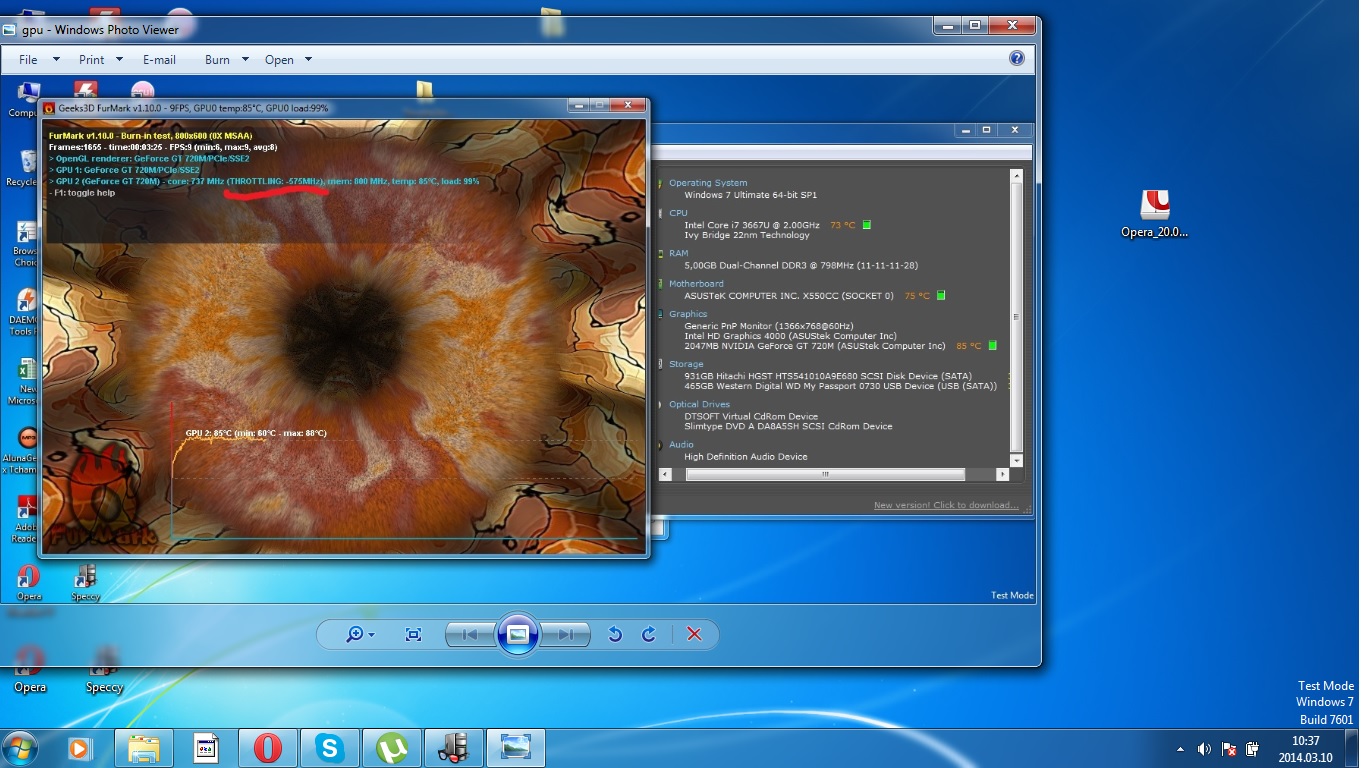1365x768 pixels.
Task: Switch to Speccy on the taskbar
Action: tap(454, 748)
